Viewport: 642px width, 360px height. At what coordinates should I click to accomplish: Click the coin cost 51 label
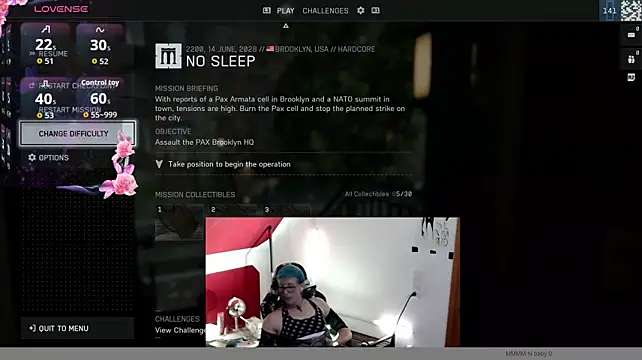[45, 61]
